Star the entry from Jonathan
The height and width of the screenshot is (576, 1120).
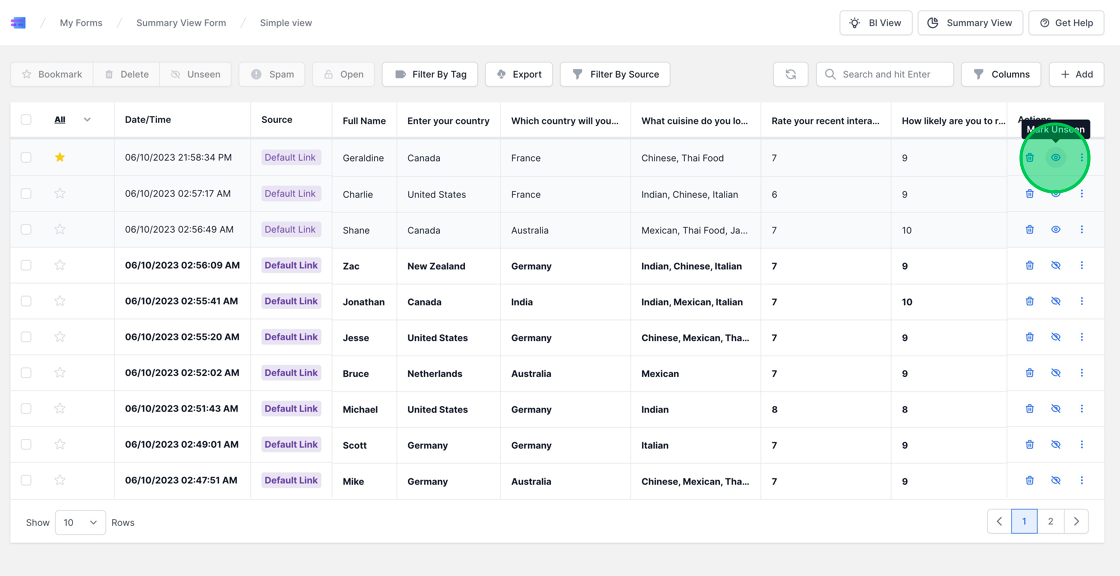pos(60,301)
